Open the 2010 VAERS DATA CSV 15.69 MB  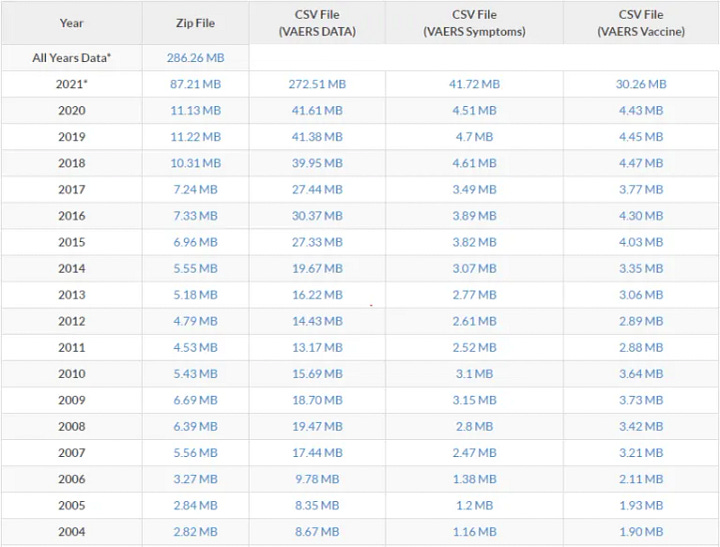click(317, 374)
